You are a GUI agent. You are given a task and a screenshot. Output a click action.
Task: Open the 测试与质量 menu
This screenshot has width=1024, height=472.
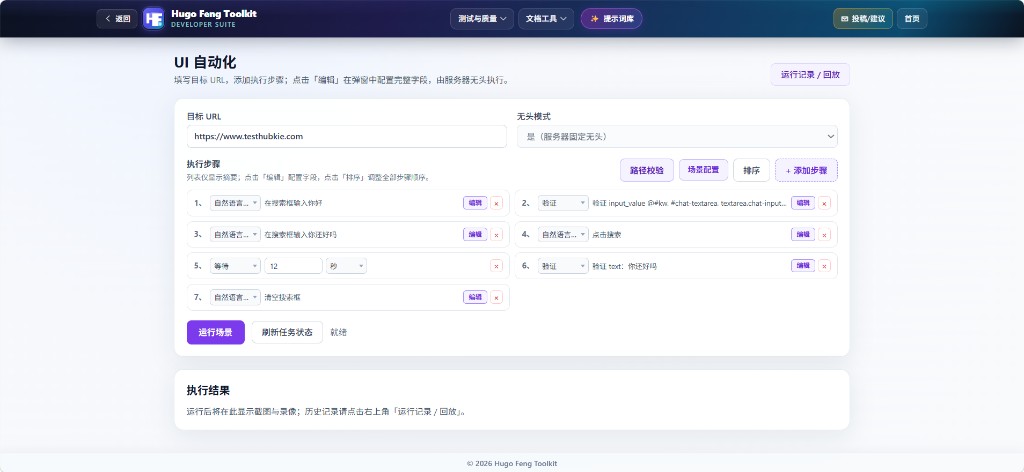pyautogui.click(x=482, y=19)
